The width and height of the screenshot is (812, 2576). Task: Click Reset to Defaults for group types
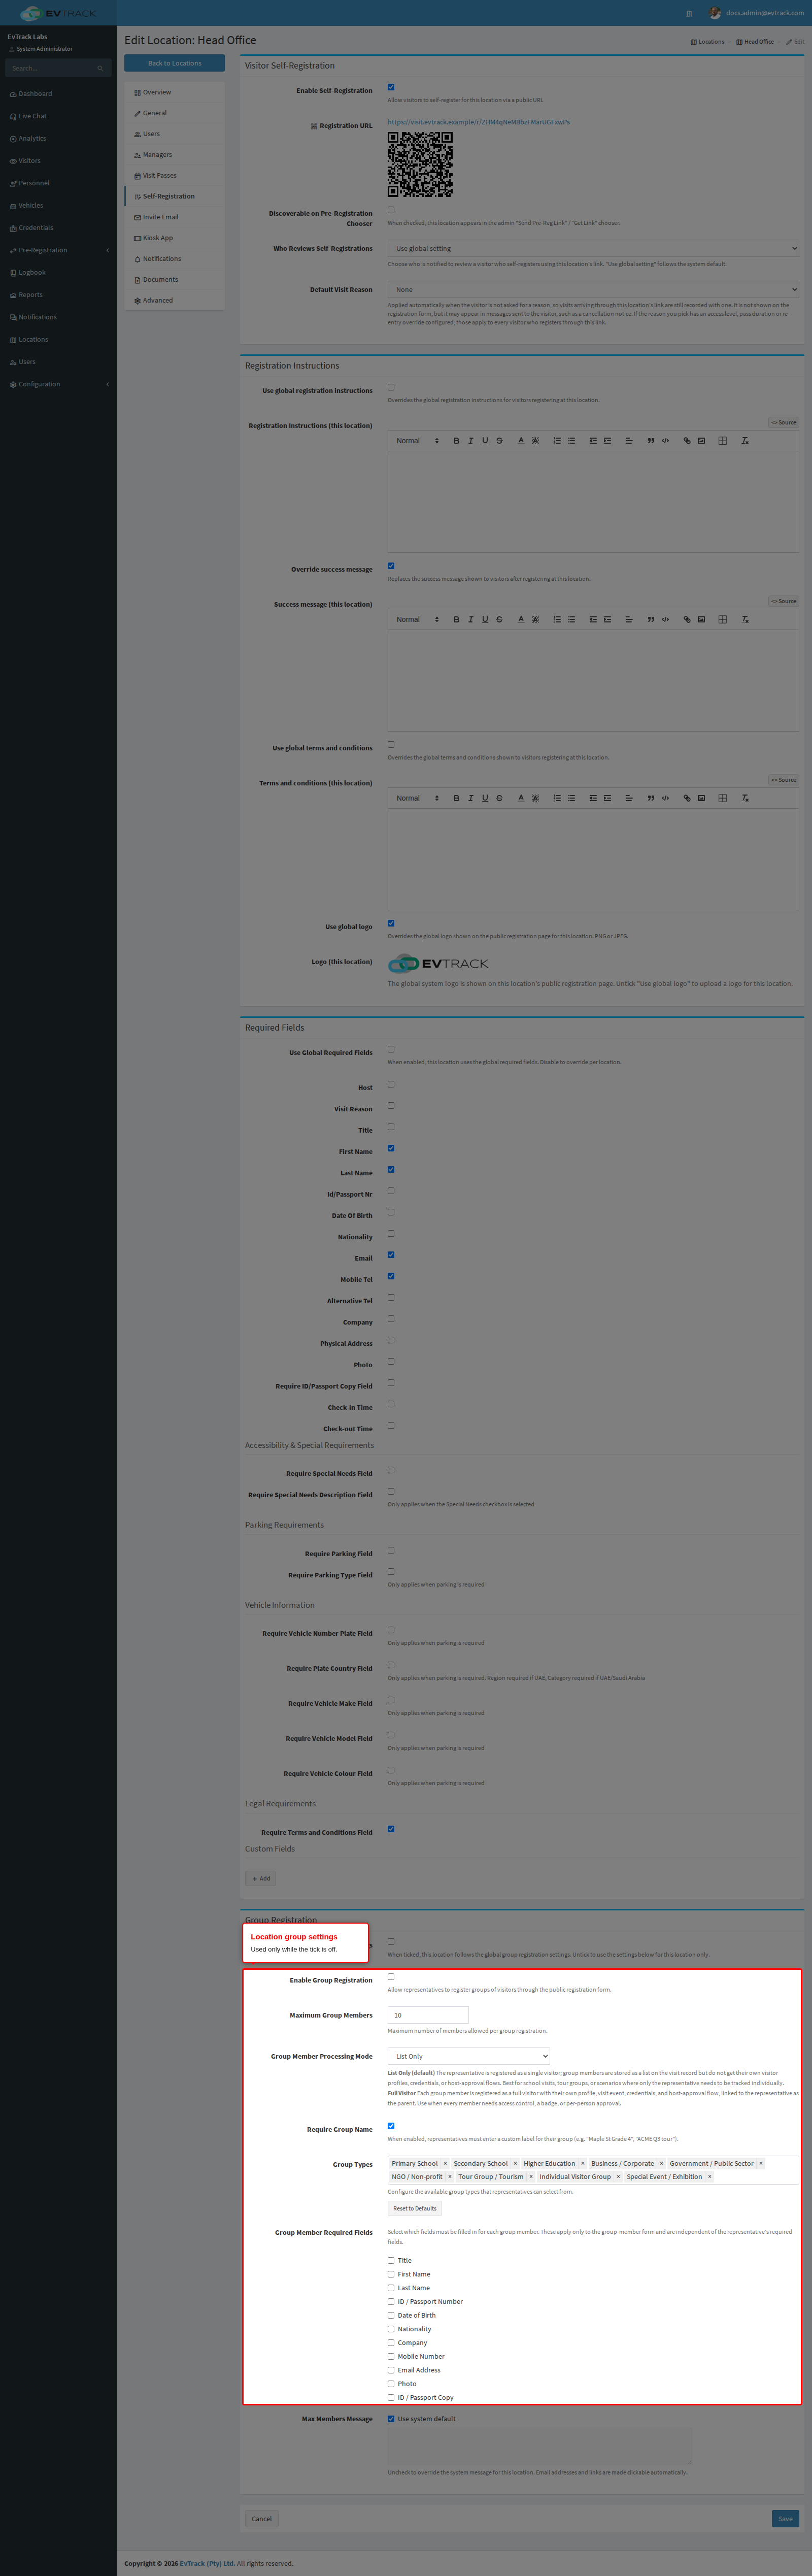point(415,2208)
